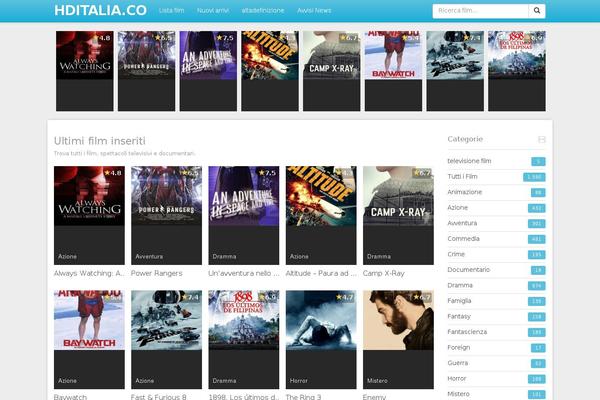600x400 pixels.
Task: Open Baywatch poster in top carousel
Action: click(x=393, y=71)
